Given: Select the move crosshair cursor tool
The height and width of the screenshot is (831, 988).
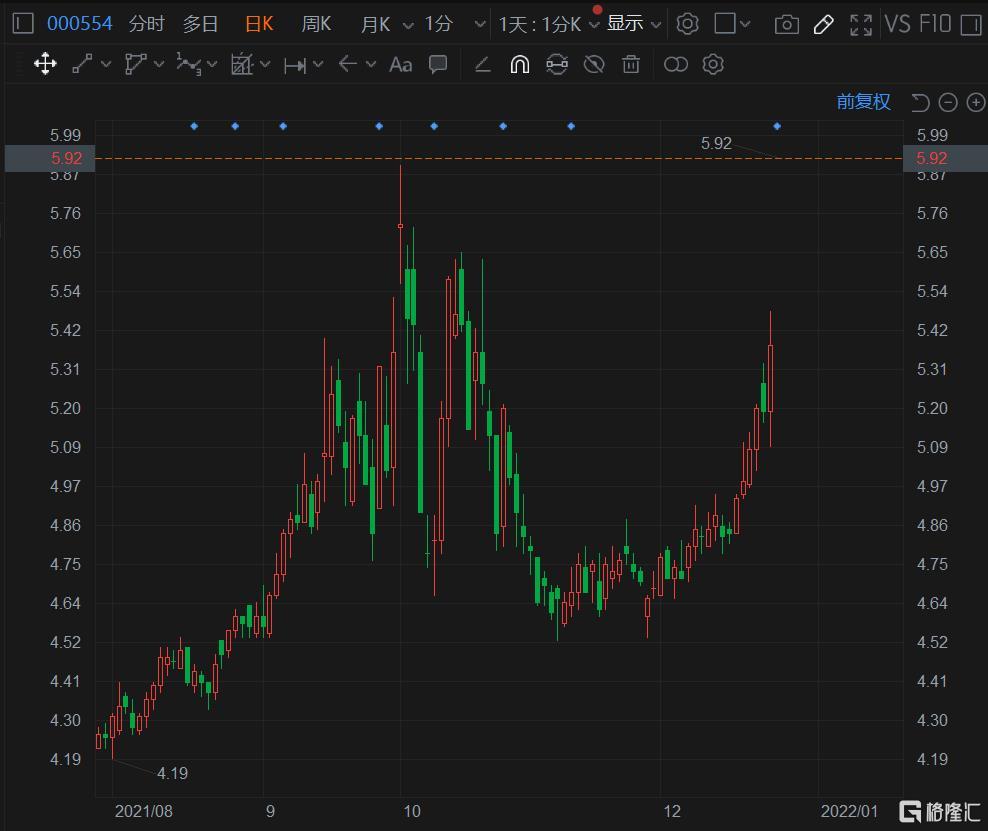Looking at the screenshot, I should [45, 64].
